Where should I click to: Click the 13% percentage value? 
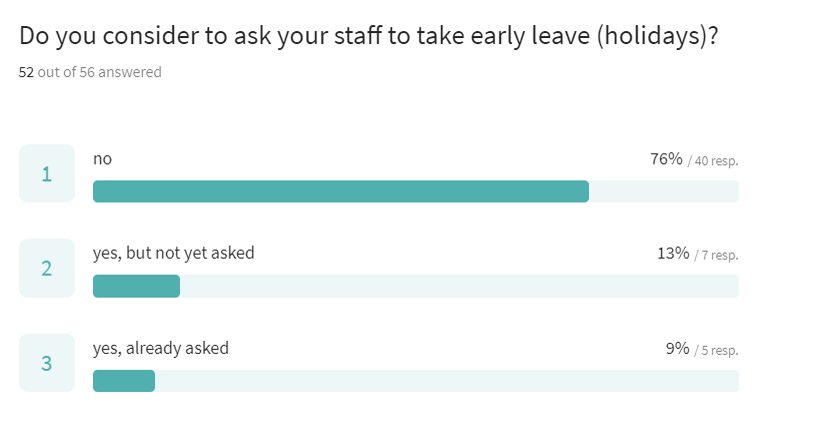pyautogui.click(x=673, y=254)
